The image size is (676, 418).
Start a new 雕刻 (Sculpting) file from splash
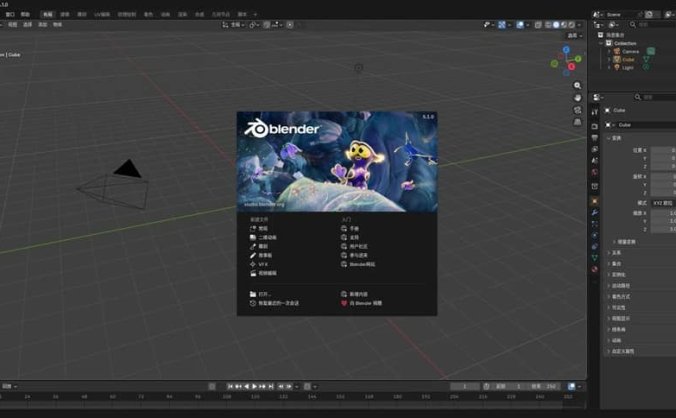point(259,246)
